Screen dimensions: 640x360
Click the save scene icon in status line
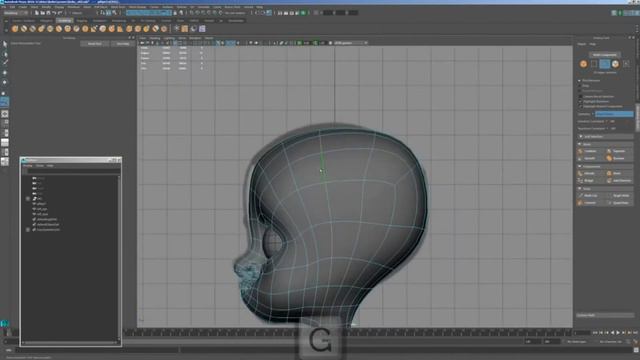click(48, 13)
